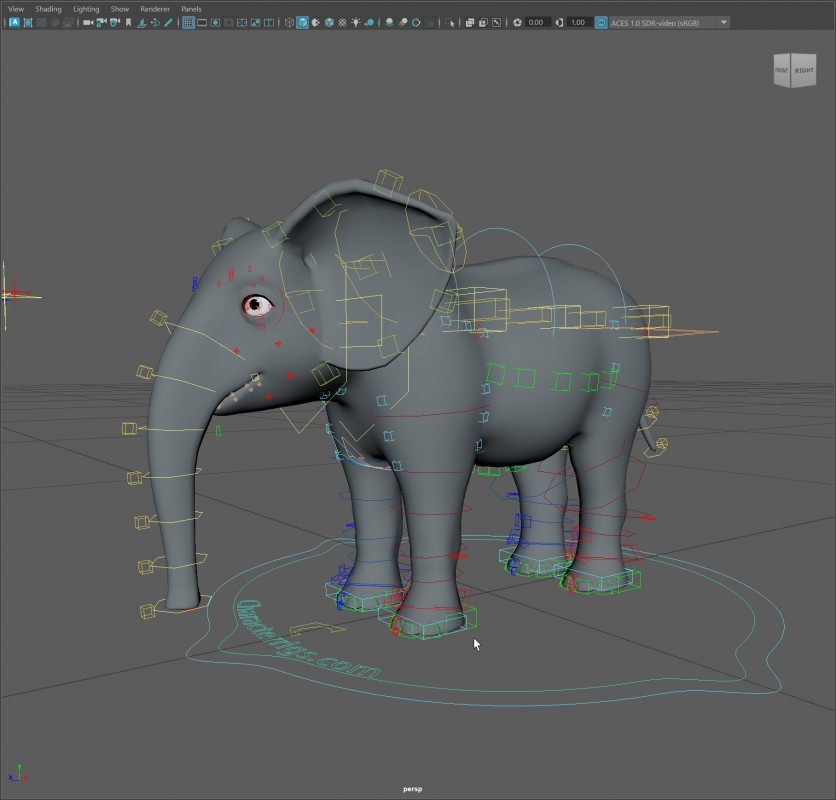Open the Panels menu
The width and height of the screenshot is (836, 800).
pyautogui.click(x=191, y=9)
